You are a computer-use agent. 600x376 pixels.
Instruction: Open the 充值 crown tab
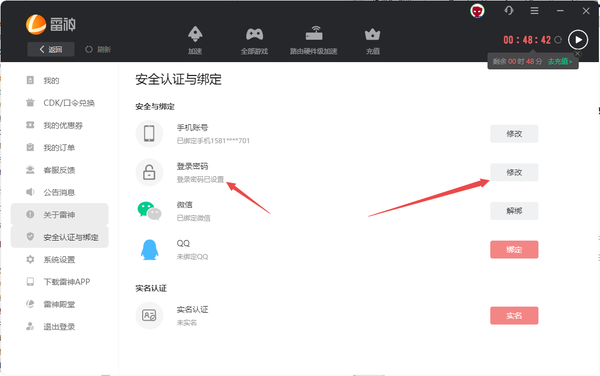tap(373, 41)
